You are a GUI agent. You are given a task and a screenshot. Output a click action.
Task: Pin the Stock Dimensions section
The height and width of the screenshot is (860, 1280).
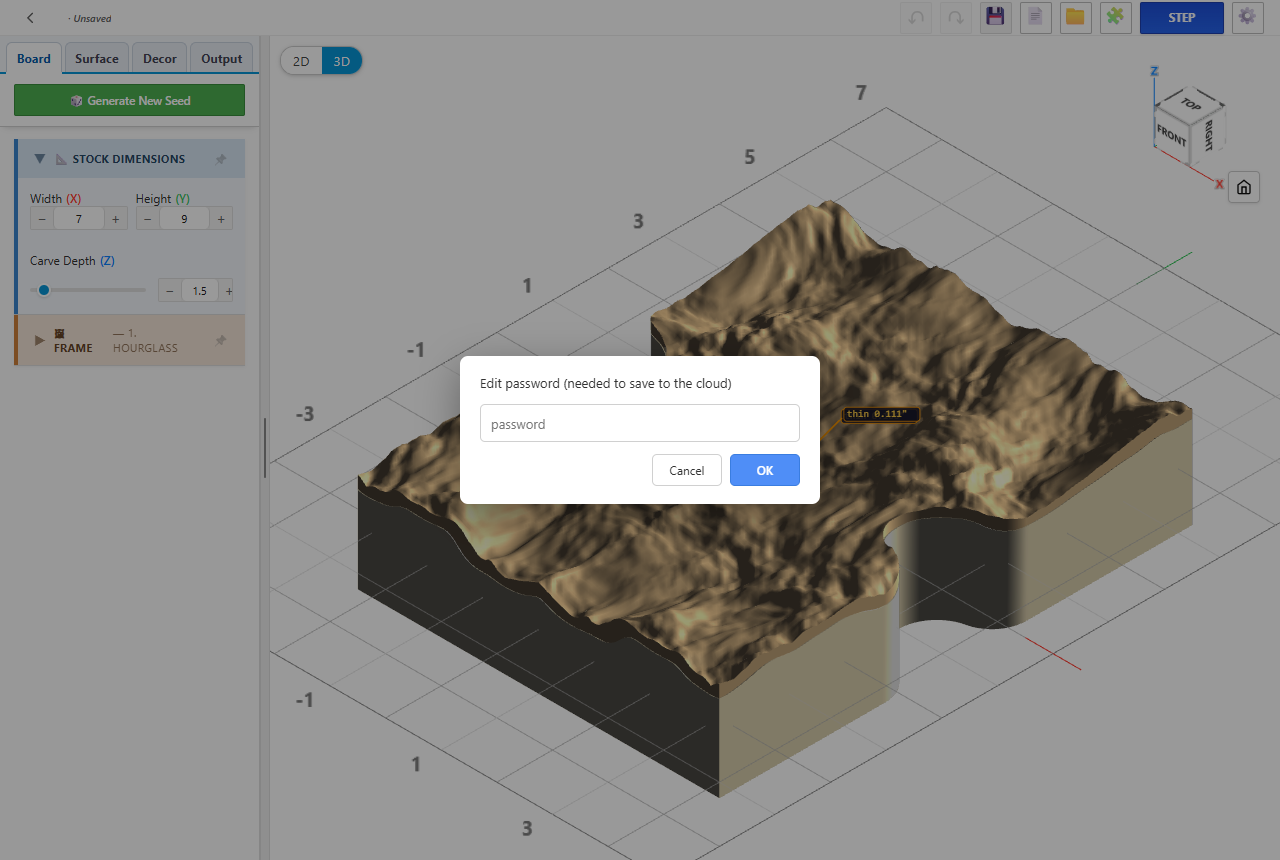pos(220,159)
